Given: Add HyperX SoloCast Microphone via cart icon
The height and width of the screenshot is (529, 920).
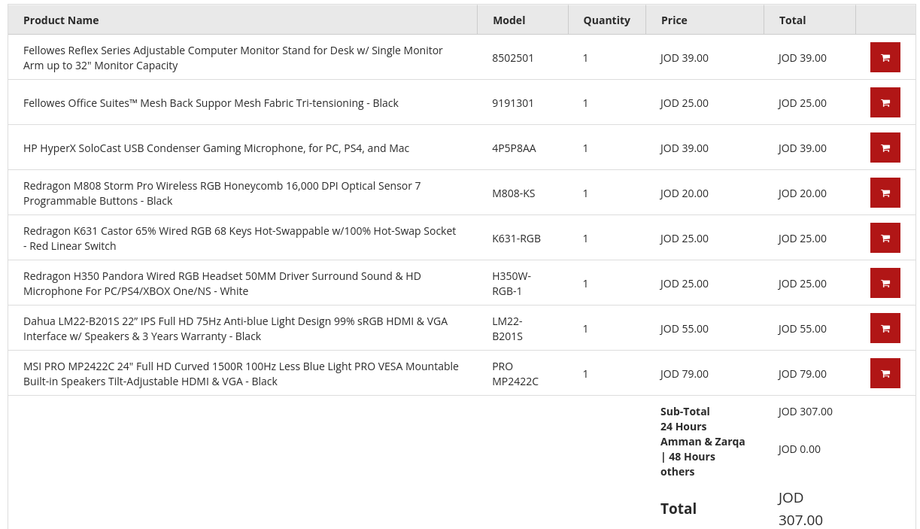Looking at the screenshot, I should click(885, 148).
